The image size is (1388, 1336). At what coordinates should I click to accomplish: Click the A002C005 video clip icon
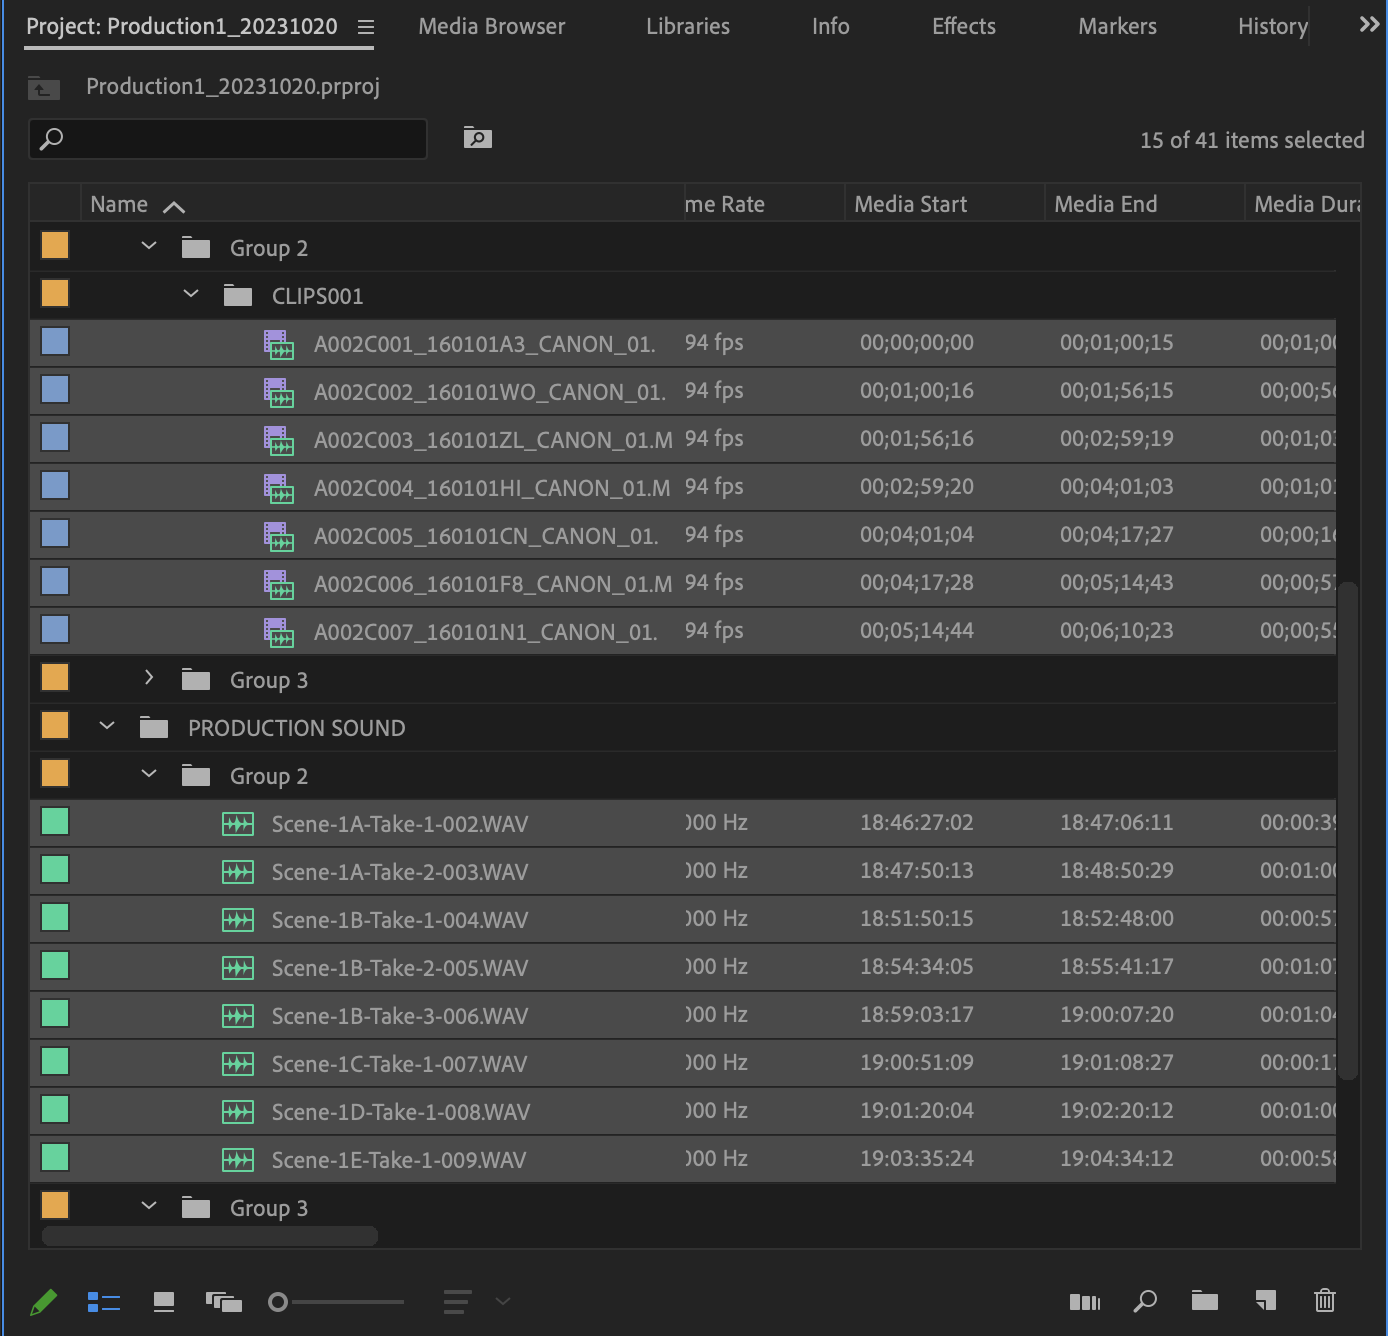point(279,536)
